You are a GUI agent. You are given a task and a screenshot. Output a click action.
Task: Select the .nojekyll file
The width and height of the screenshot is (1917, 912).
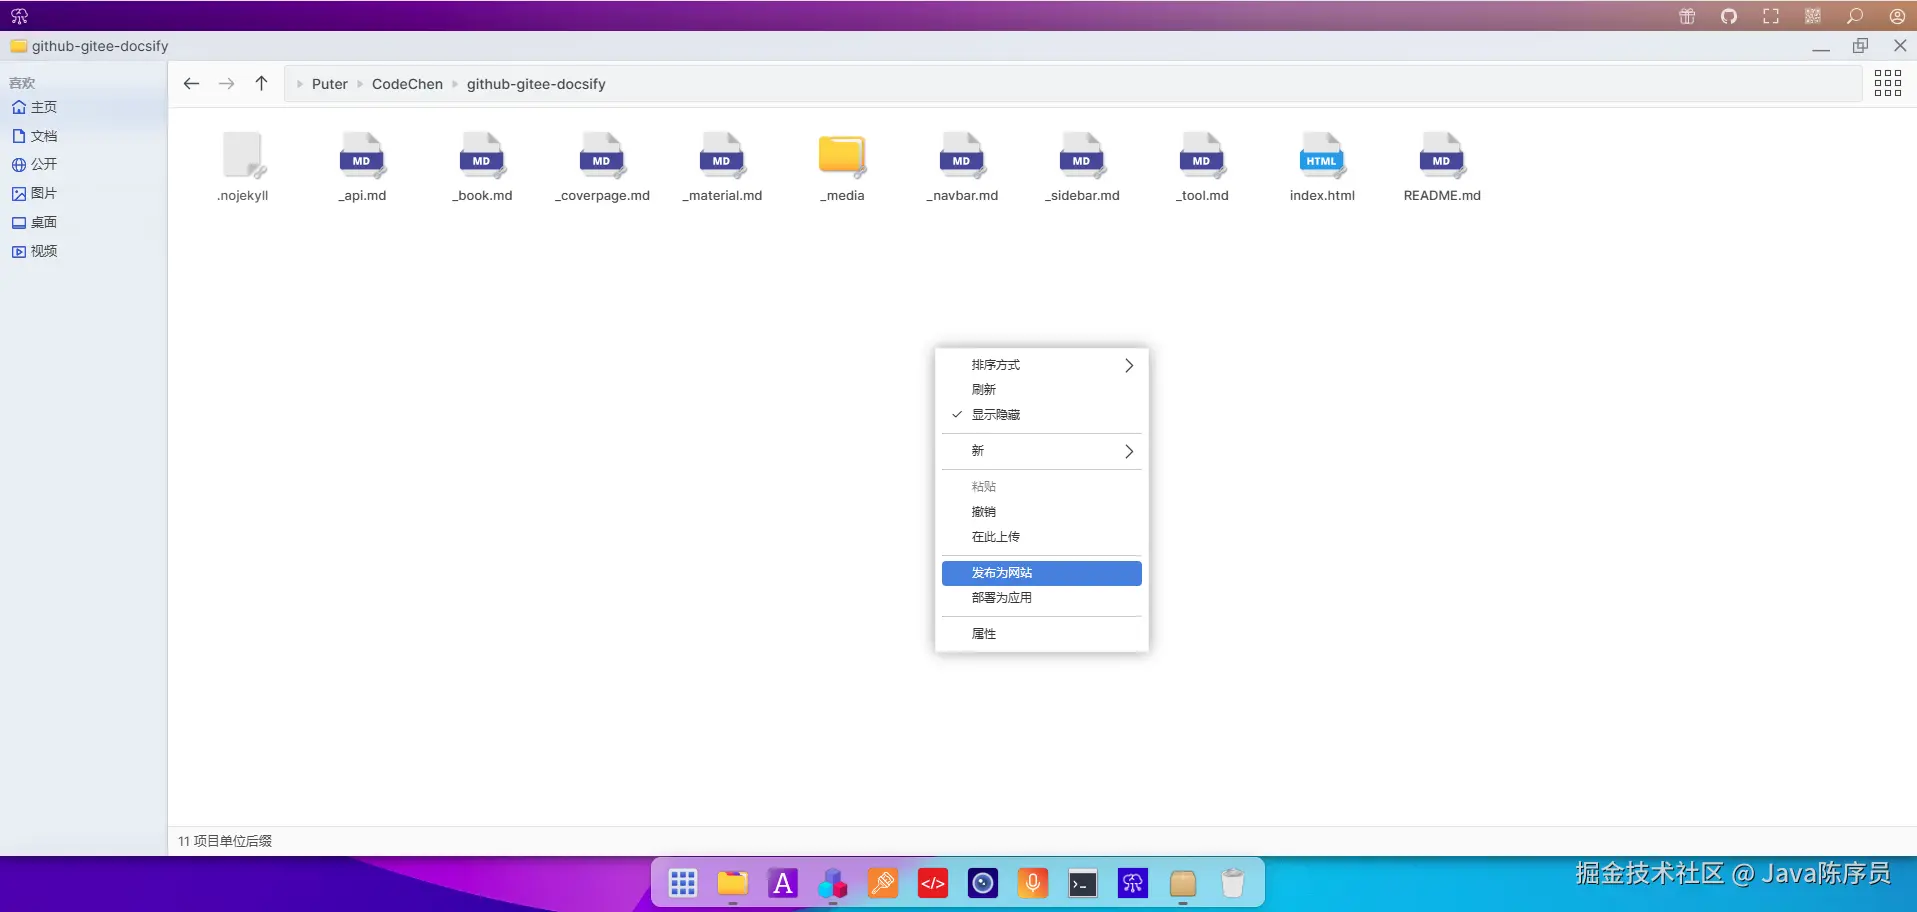pyautogui.click(x=243, y=167)
